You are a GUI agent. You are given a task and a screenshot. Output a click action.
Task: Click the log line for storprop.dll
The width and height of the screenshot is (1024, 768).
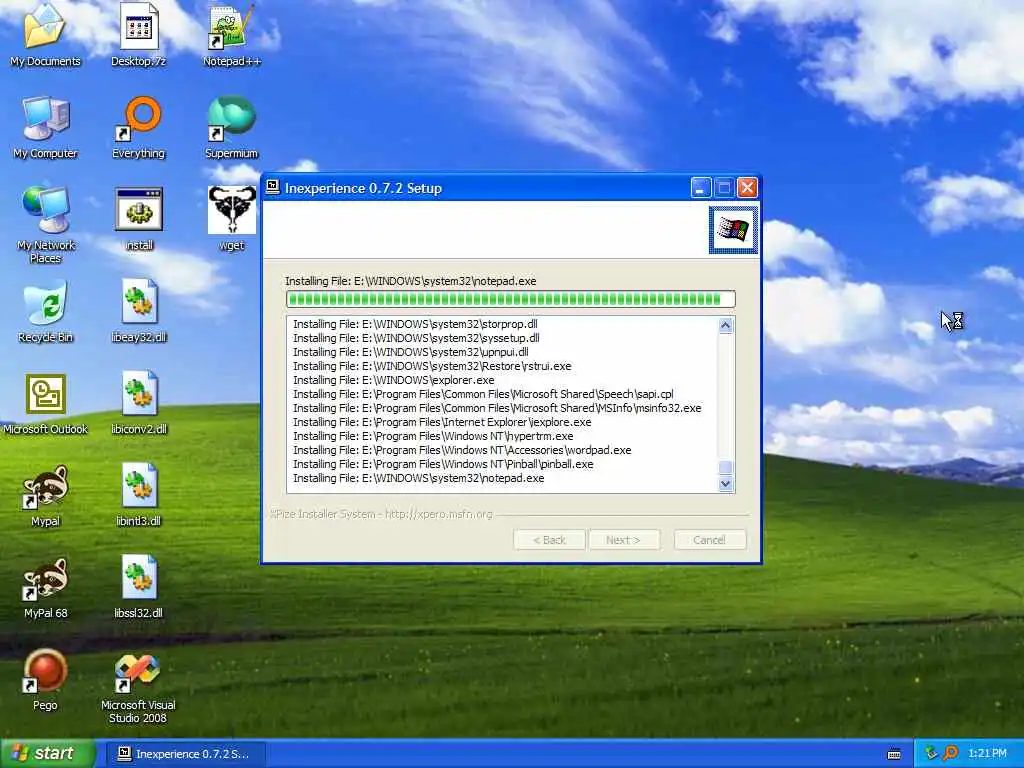pyautogui.click(x=415, y=324)
